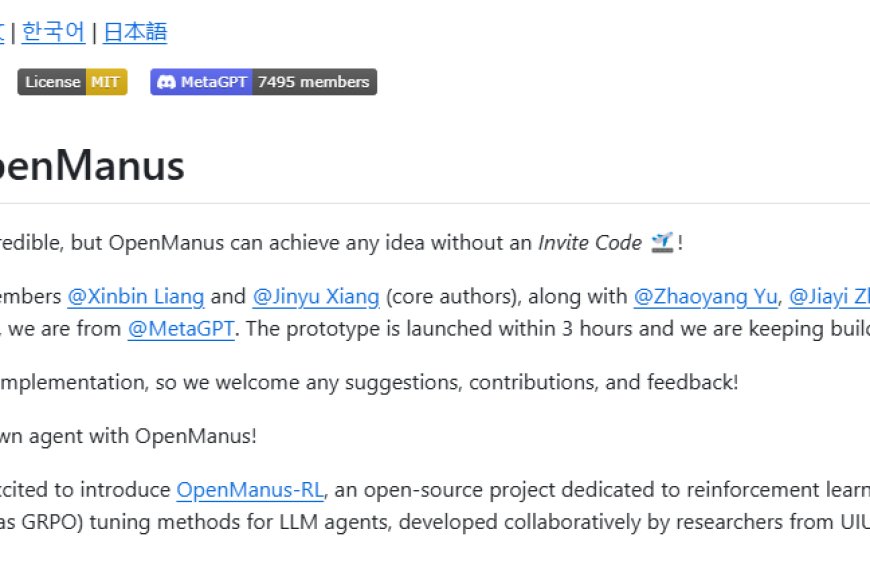Click the 7495 members count
The height and width of the screenshot is (580, 870).
(x=314, y=82)
